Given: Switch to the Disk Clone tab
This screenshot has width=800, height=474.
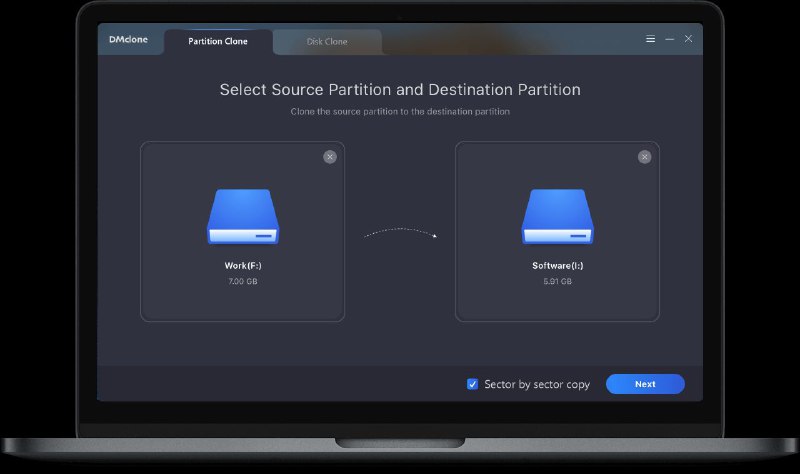Looking at the screenshot, I should (327, 42).
